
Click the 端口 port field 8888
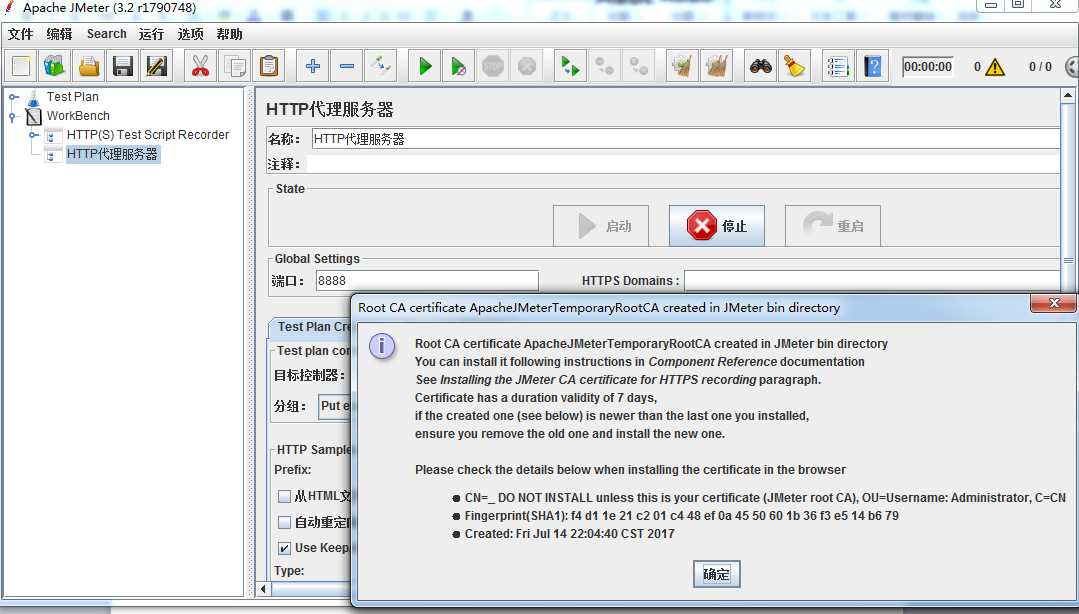pos(427,281)
